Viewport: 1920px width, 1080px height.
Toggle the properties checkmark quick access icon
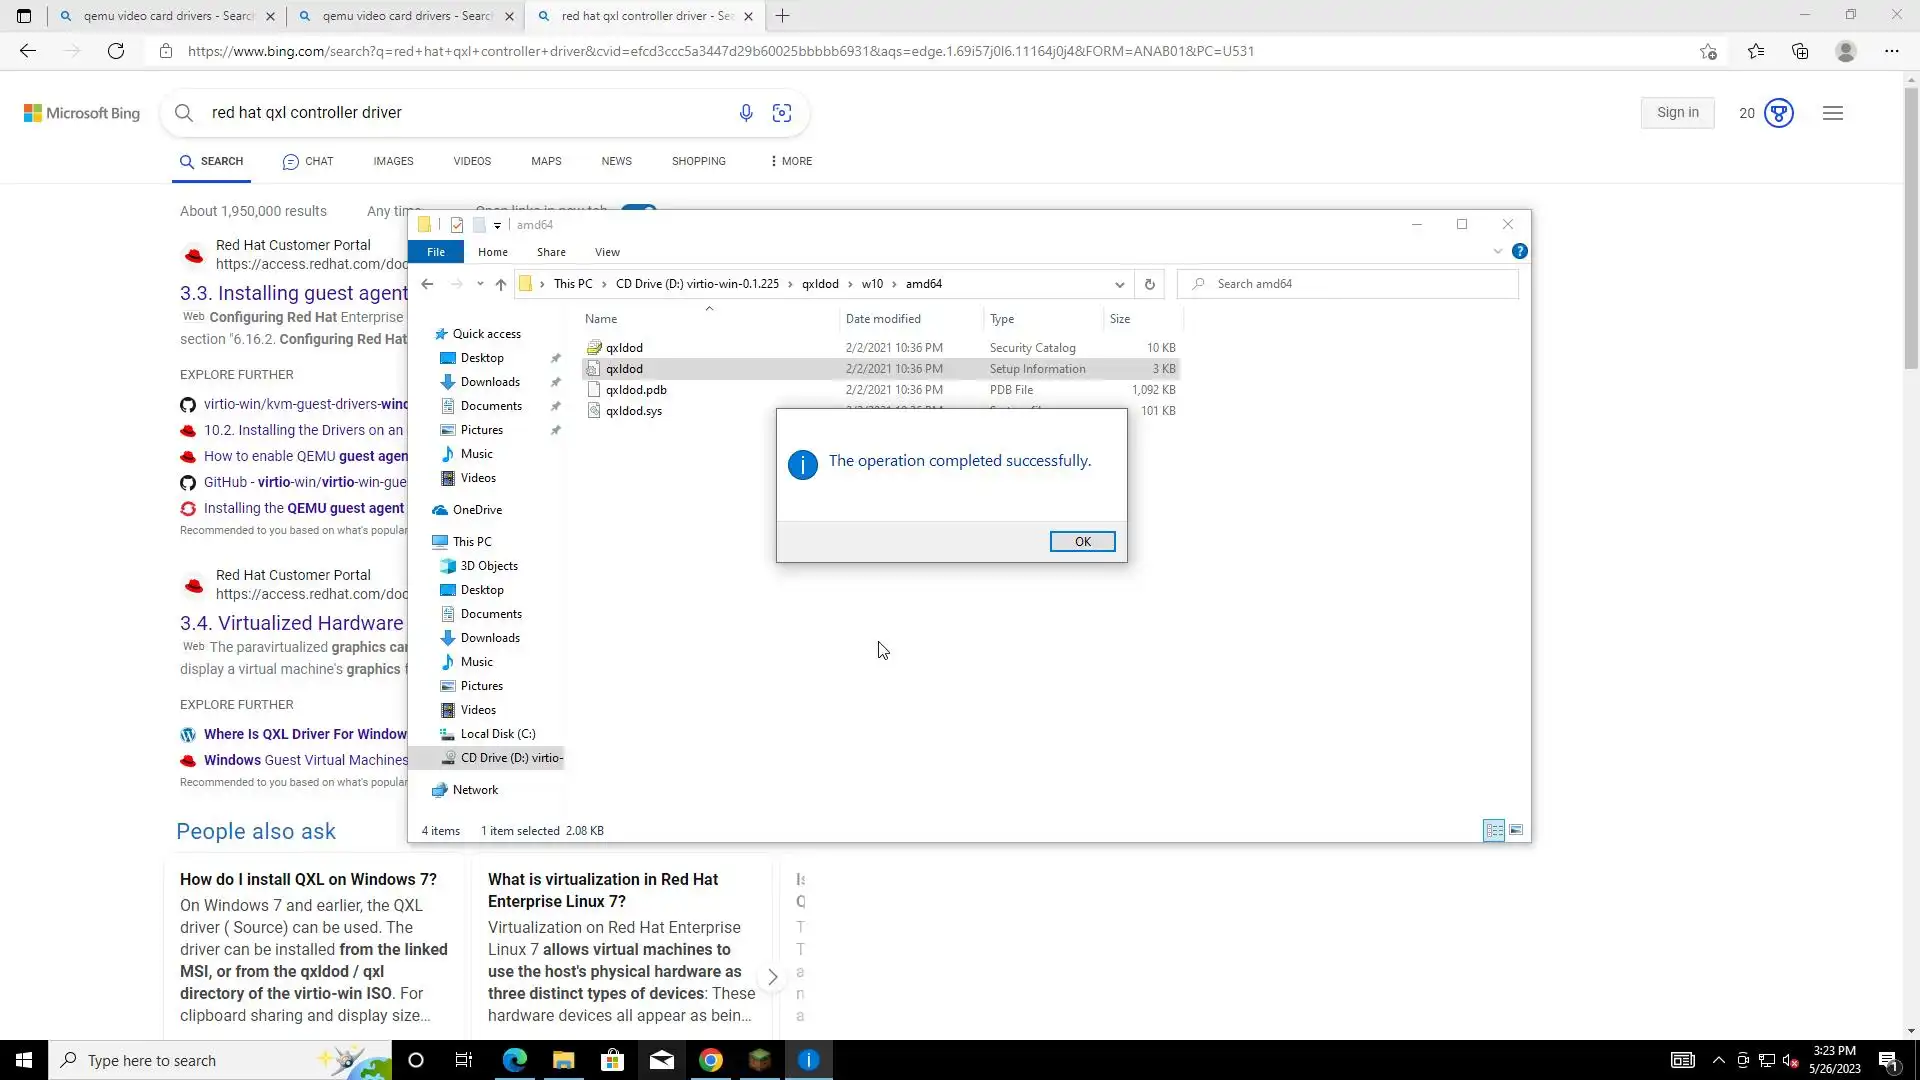click(457, 225)
